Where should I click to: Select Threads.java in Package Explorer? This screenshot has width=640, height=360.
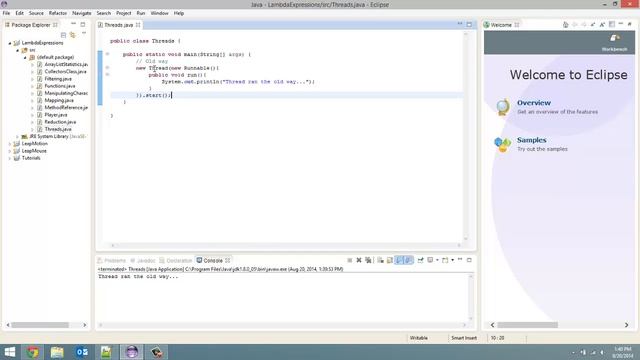click(58, 129)
